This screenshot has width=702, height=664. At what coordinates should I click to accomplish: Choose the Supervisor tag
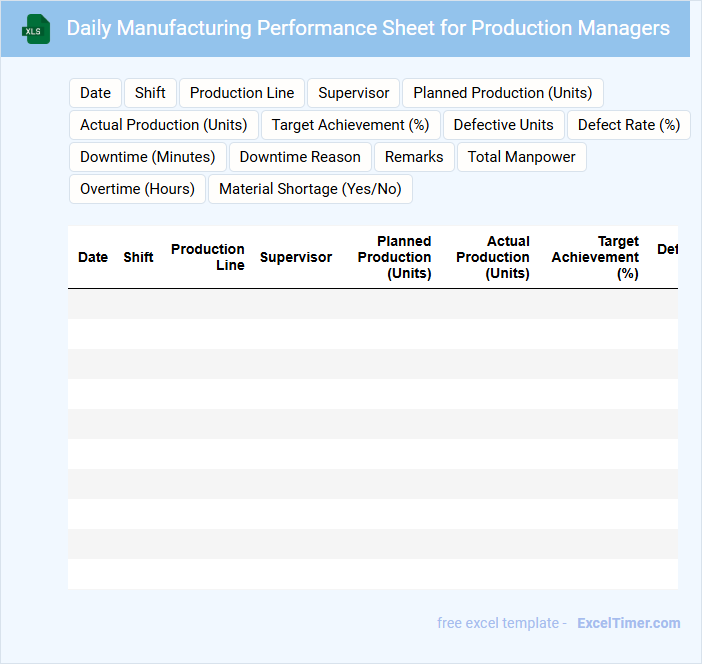click(x=354, y=93)
